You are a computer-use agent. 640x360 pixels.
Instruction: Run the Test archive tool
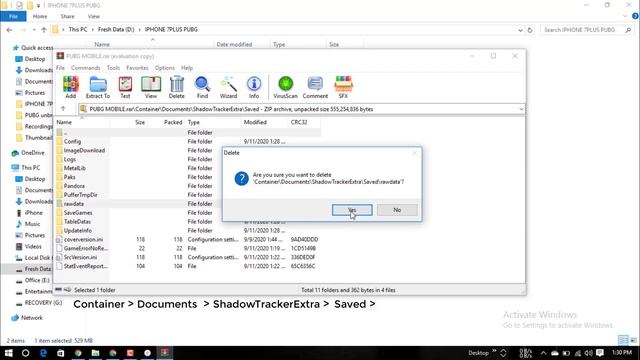click(x=125, y=87)
